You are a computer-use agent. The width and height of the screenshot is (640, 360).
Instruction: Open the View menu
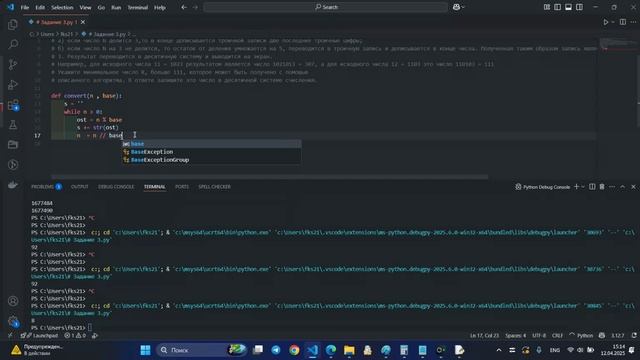coord(85,7)
